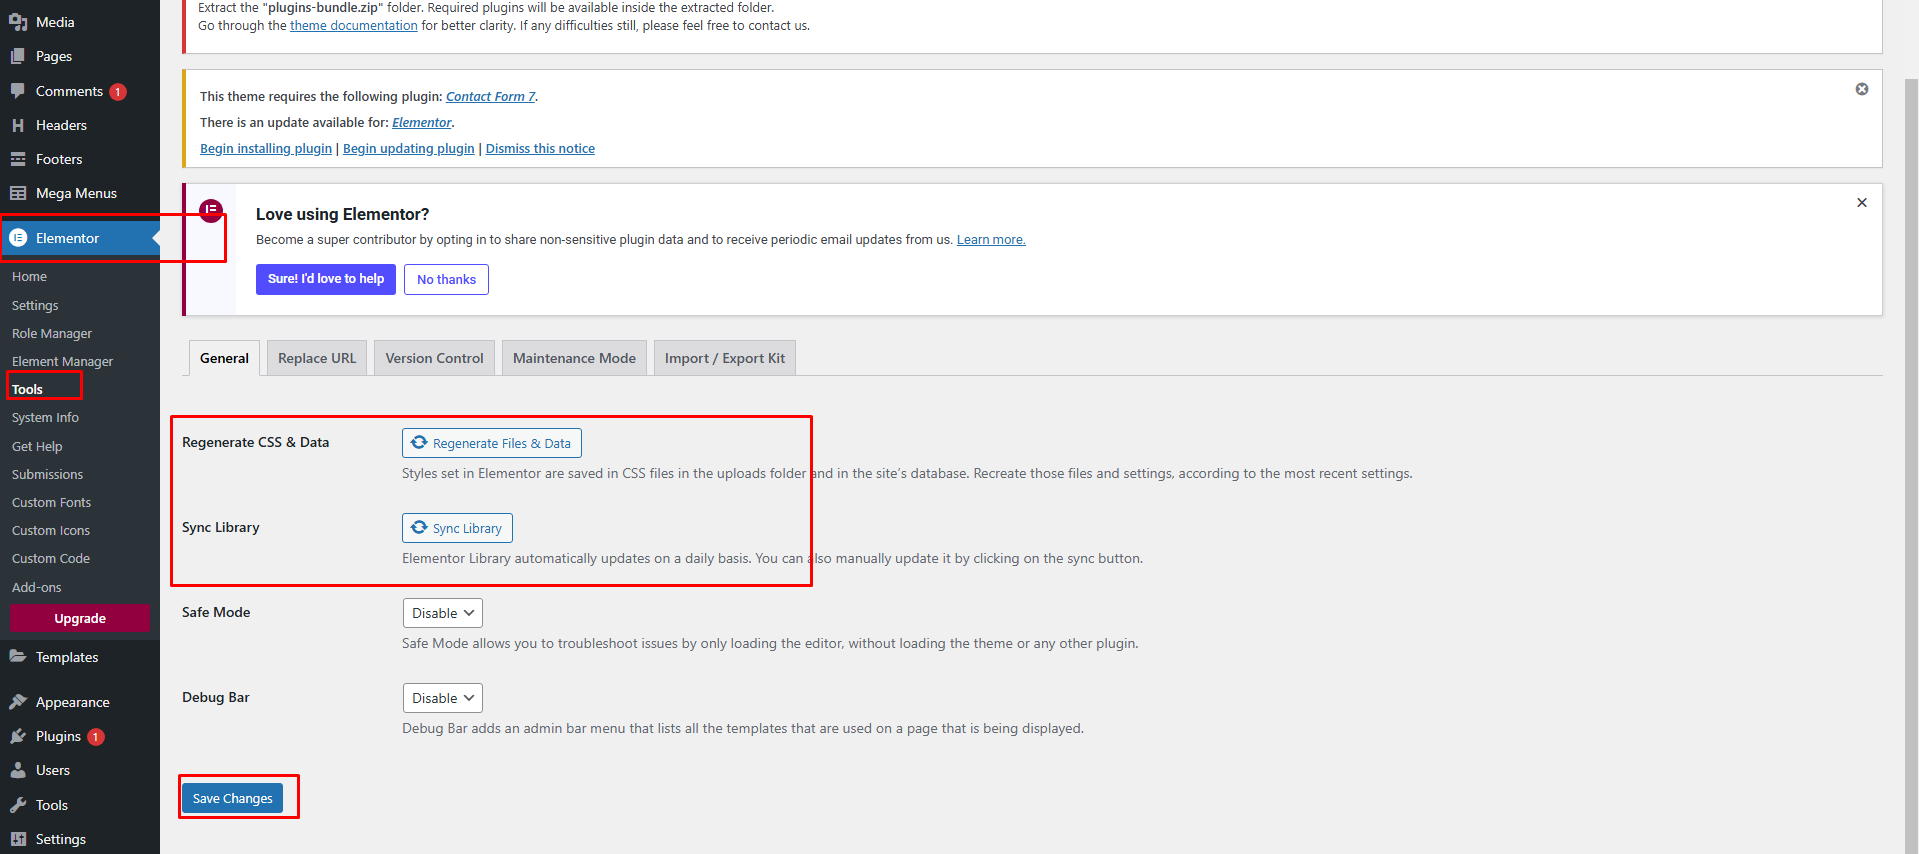Click the Upgrade button in sidebar
The height and width of the screenshot is (854, 1919).
click(80, 619)
